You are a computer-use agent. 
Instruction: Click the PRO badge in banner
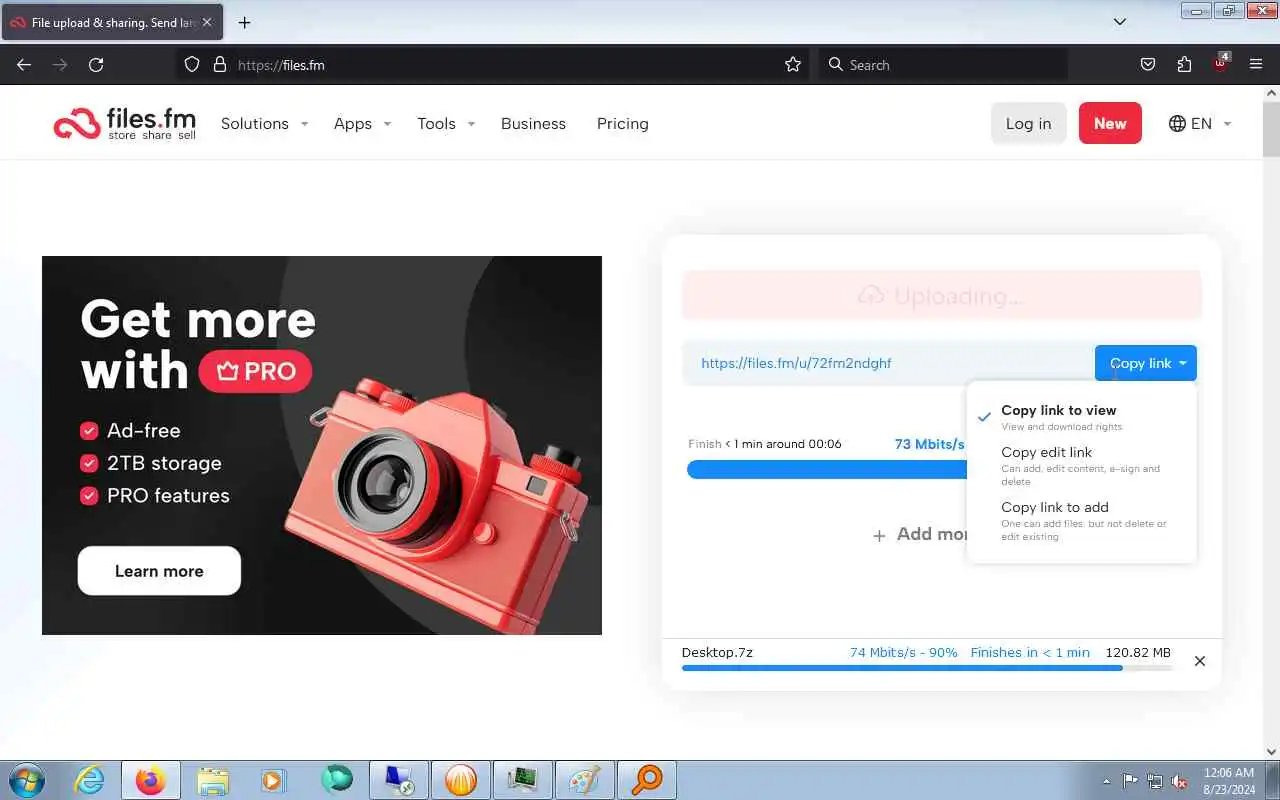pyautogui.click(x=255, y=371)
